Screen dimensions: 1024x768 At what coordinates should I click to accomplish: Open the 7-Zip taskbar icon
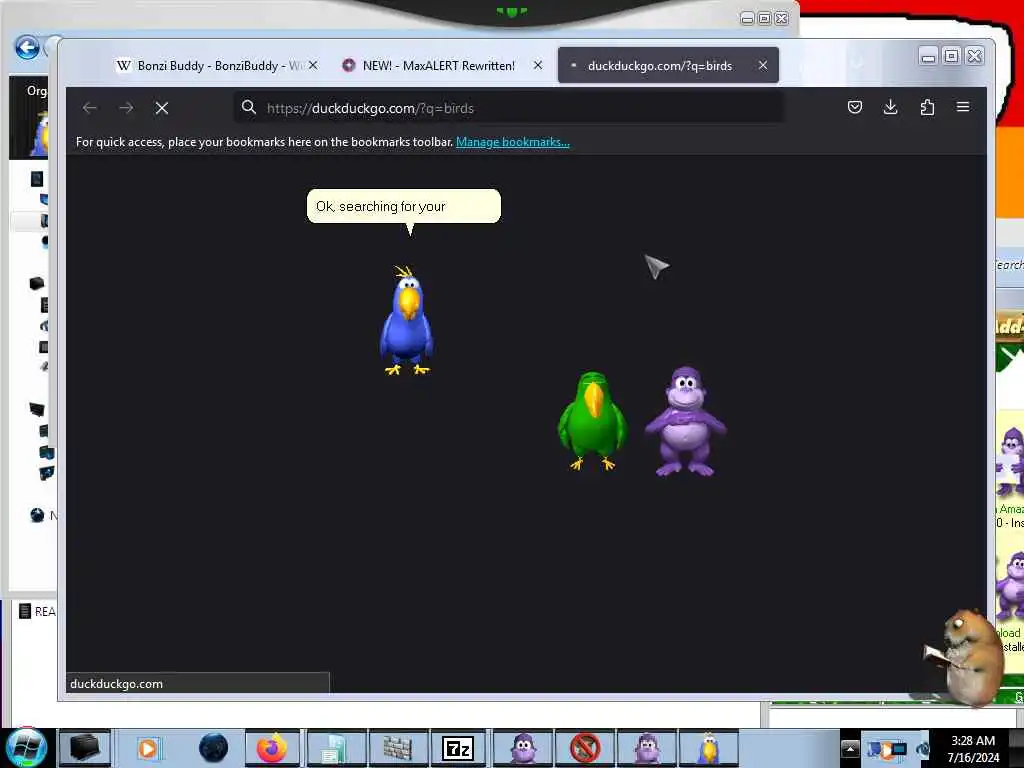(457, 748)
